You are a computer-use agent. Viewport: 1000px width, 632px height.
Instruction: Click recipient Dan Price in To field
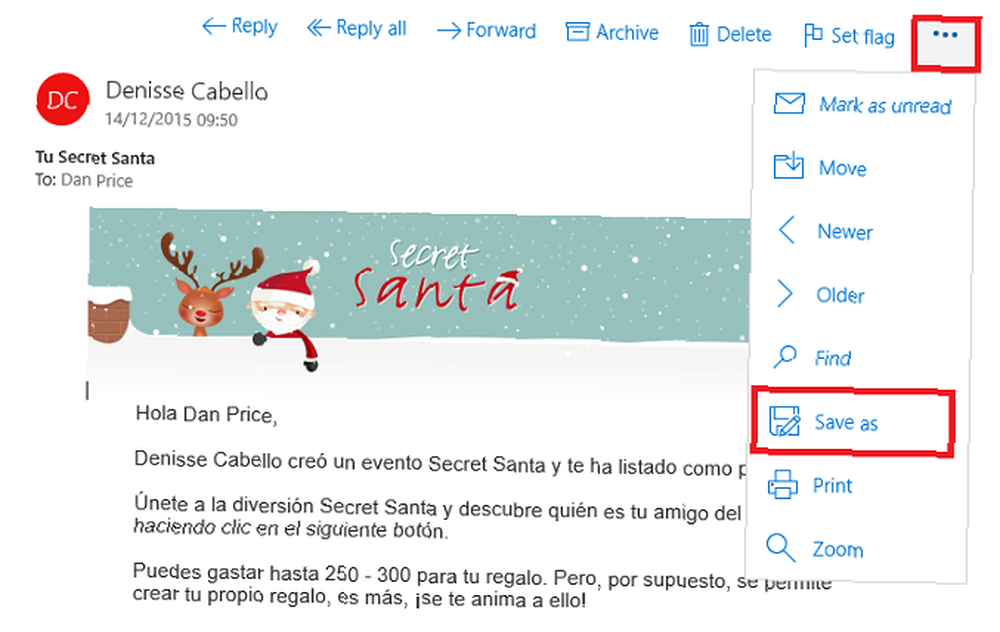[x=97, y=180]
